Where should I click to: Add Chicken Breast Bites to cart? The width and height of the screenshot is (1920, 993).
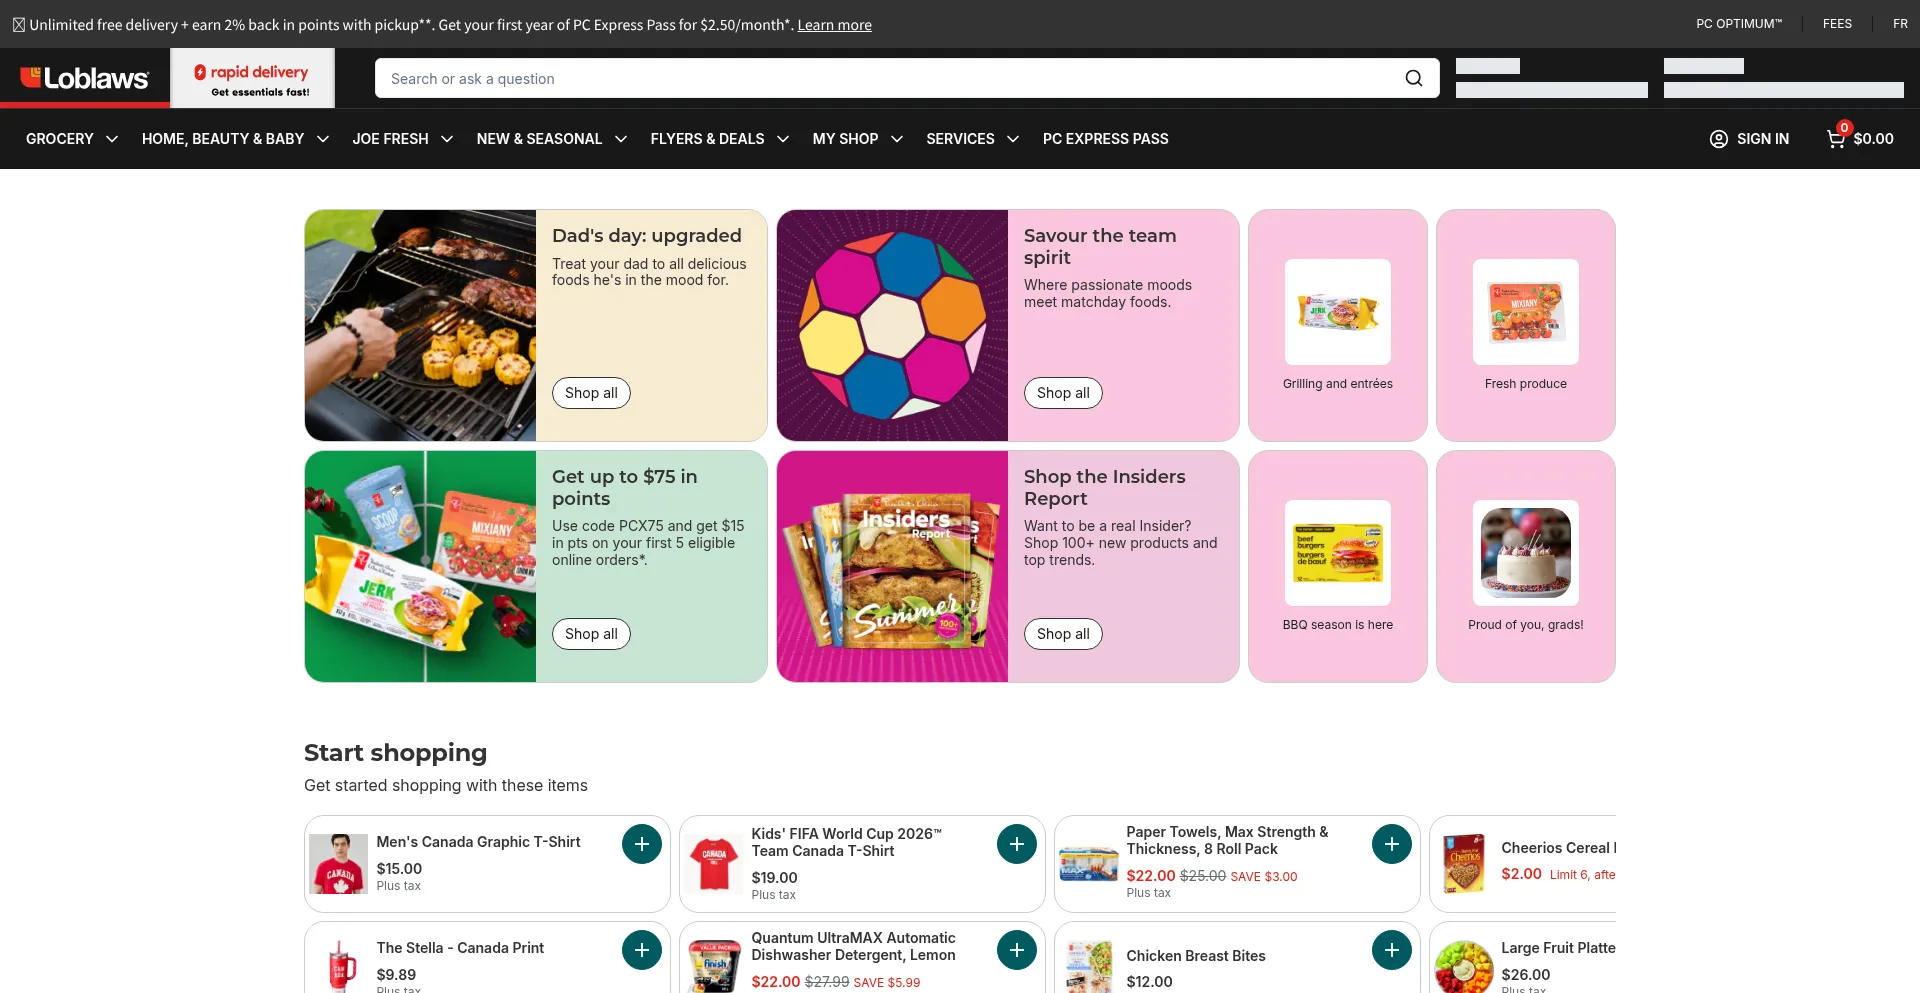pos(1392,950)
